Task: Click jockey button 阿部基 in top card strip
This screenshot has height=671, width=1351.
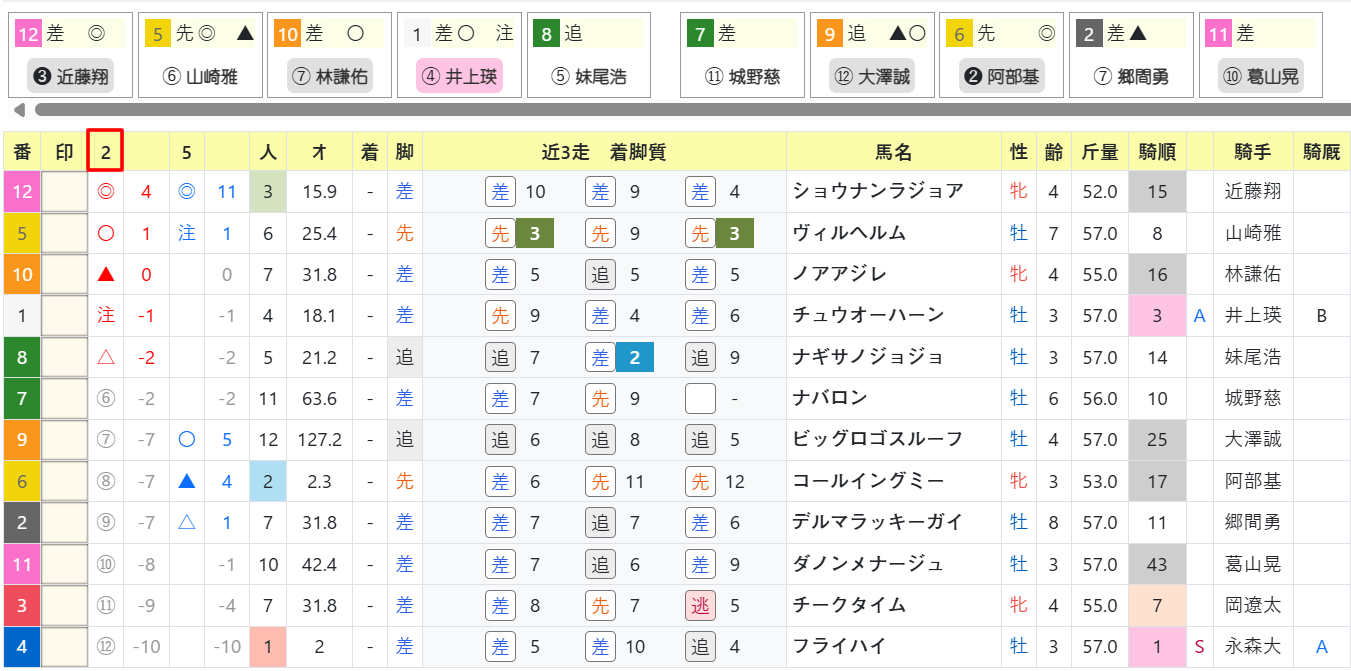Action: pos(1001,76)
